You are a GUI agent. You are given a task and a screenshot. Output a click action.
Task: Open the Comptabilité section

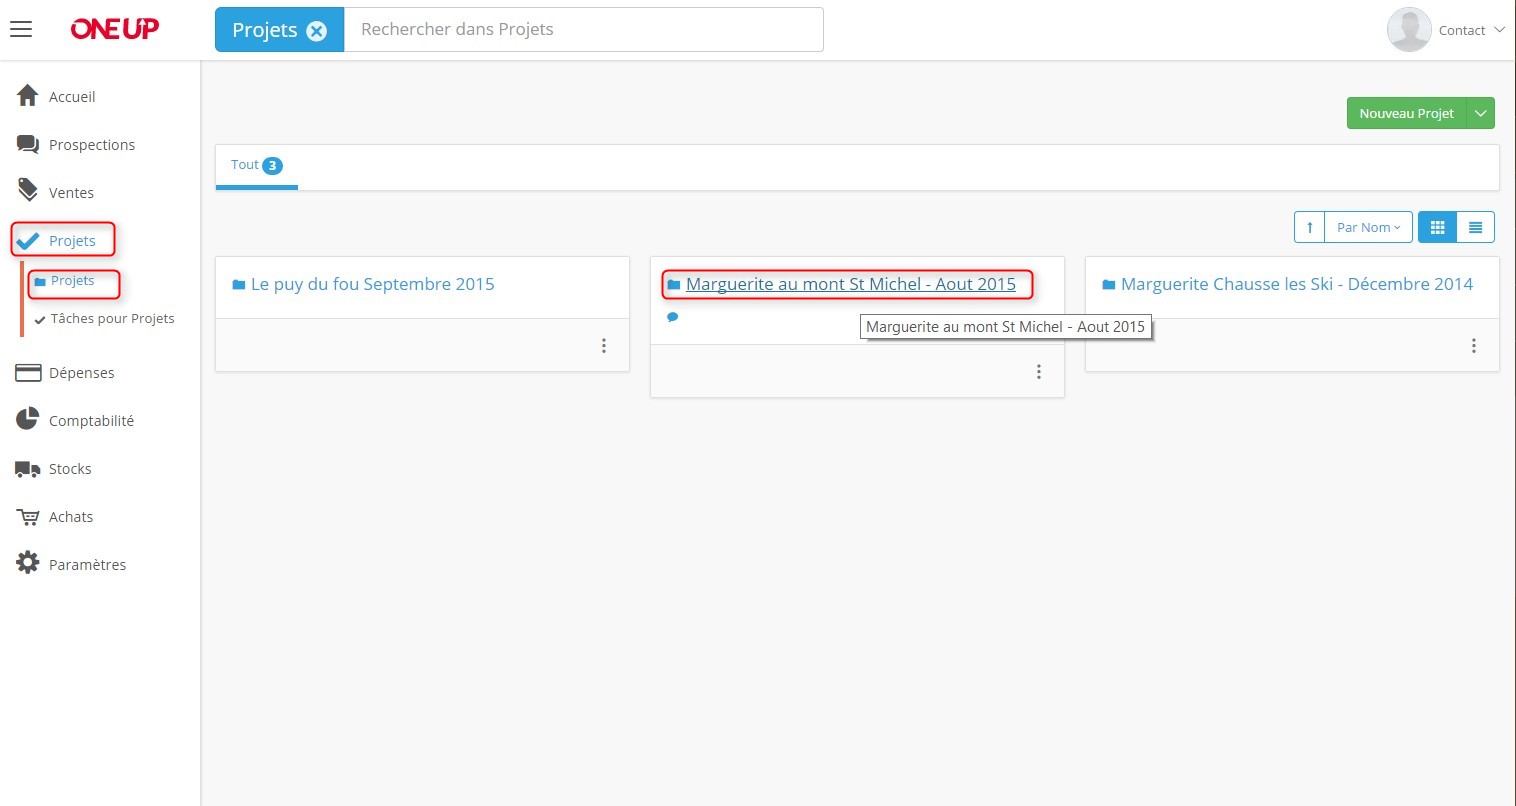coord(91,421)
